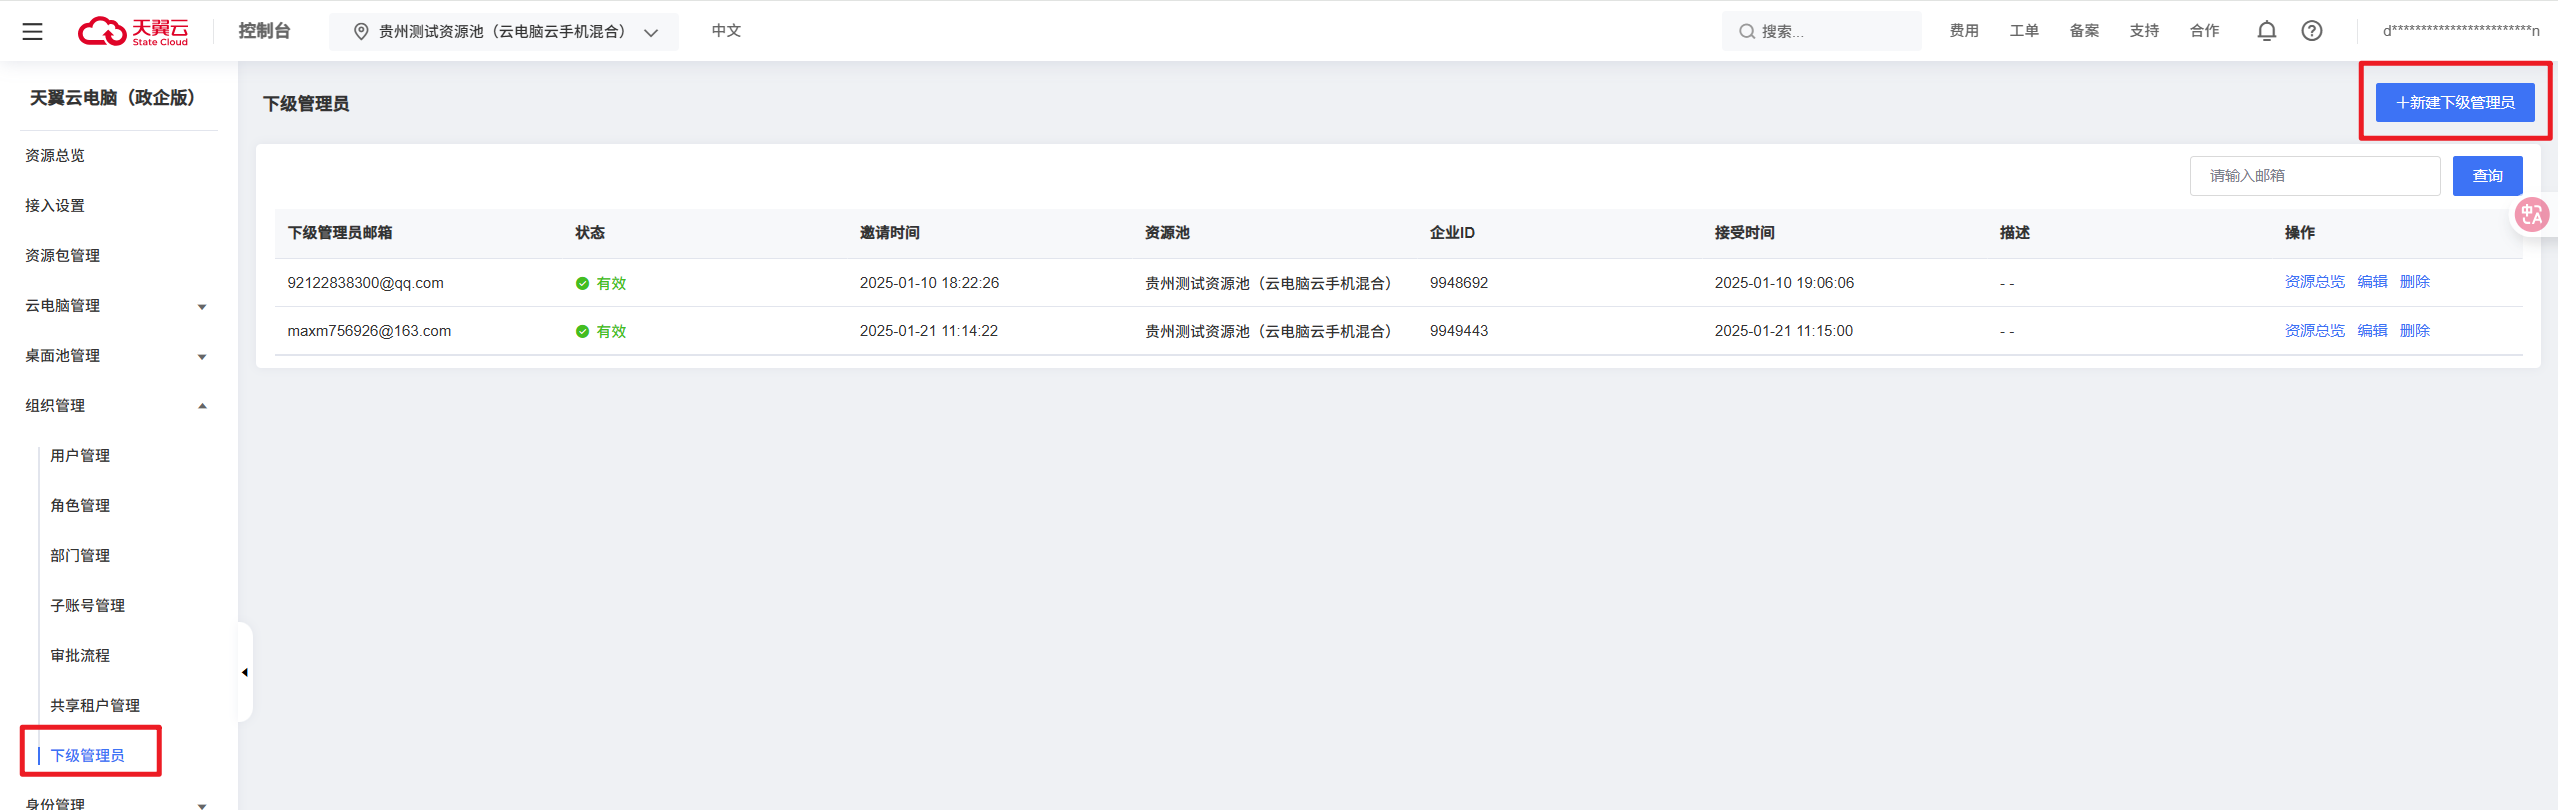The height and width of the screenshot is (810, 2558).
Task: Click the pink translate floating icon
Action: [2531, 214]
